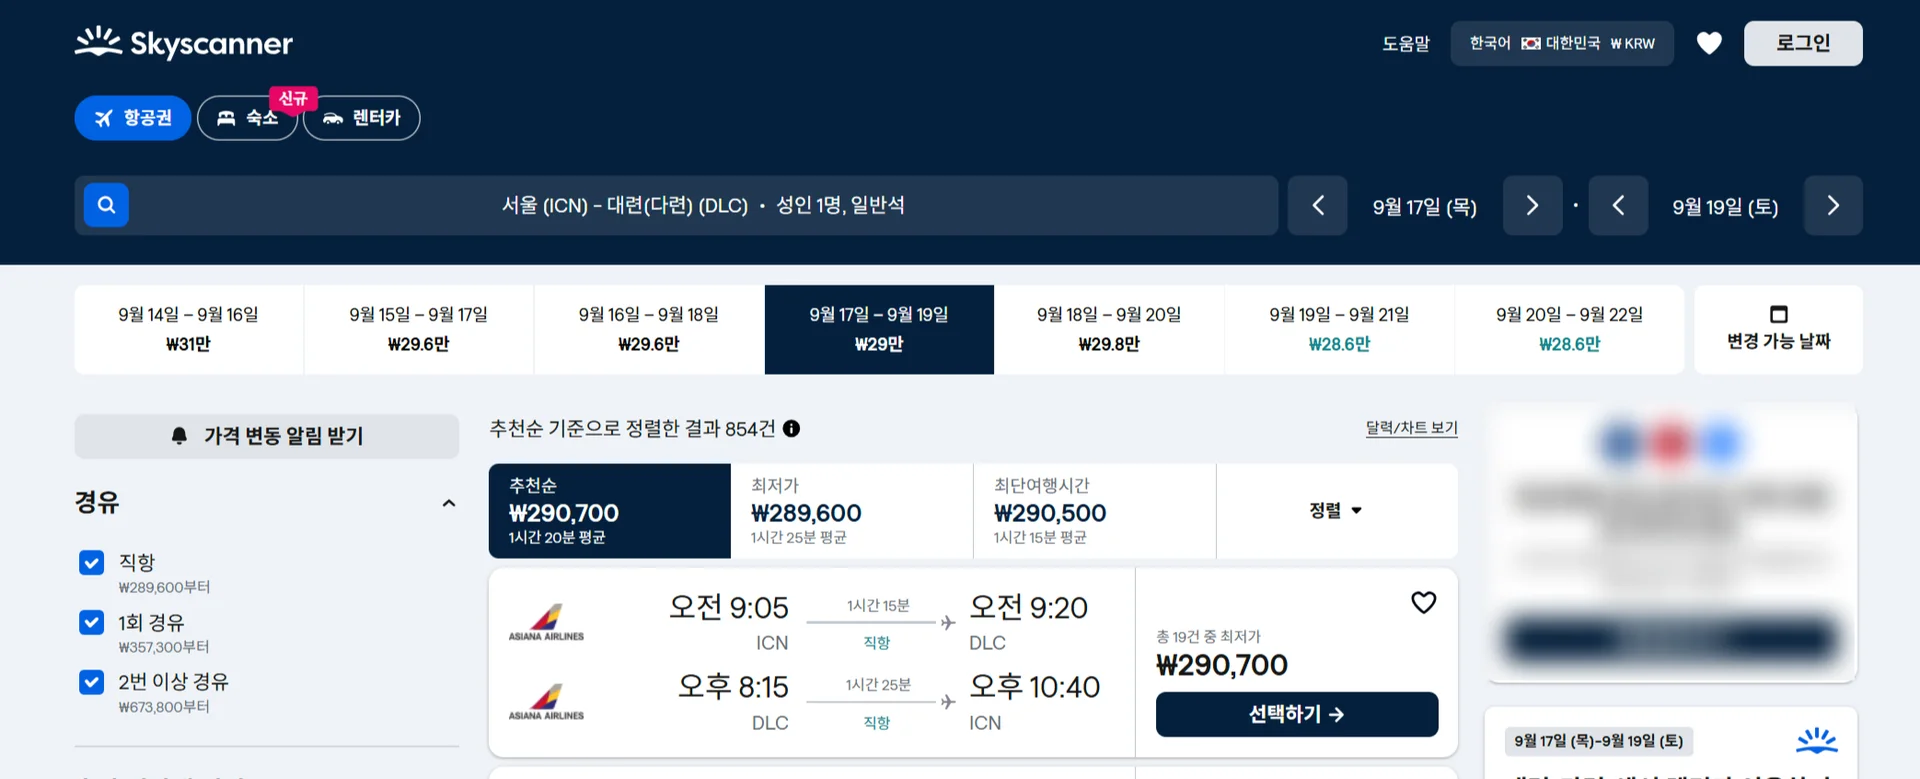
Task: Move return date forward from 9월 19일
Action: (1833, 206)
